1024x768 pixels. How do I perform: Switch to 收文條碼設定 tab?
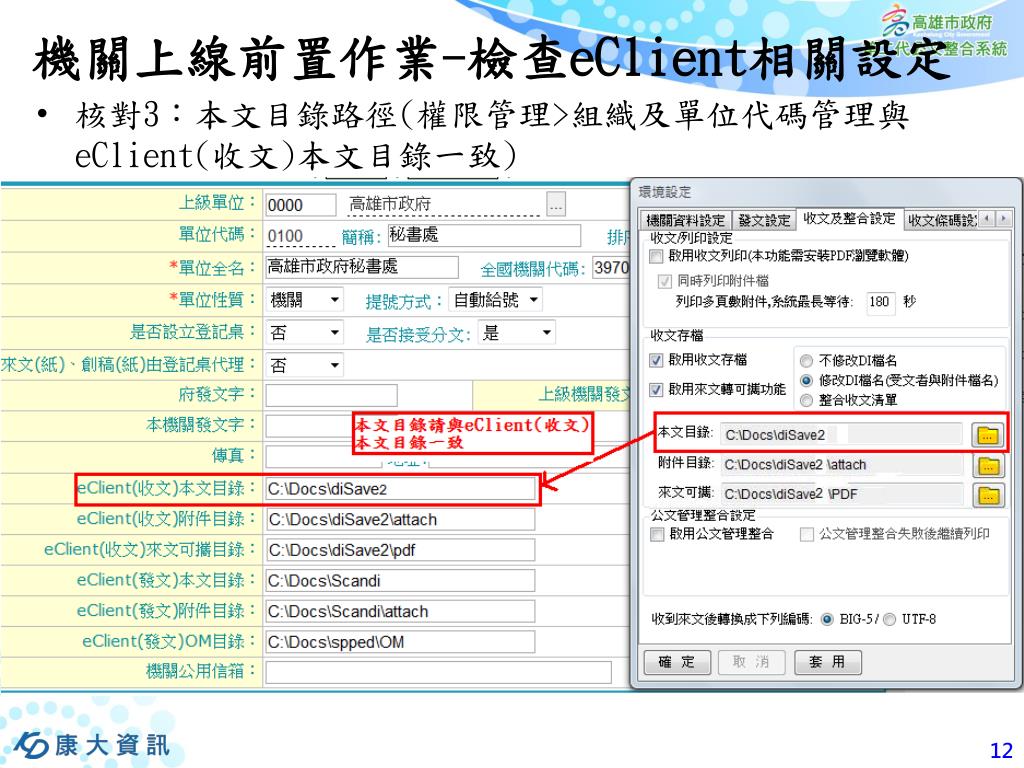[x=942, y=220]
